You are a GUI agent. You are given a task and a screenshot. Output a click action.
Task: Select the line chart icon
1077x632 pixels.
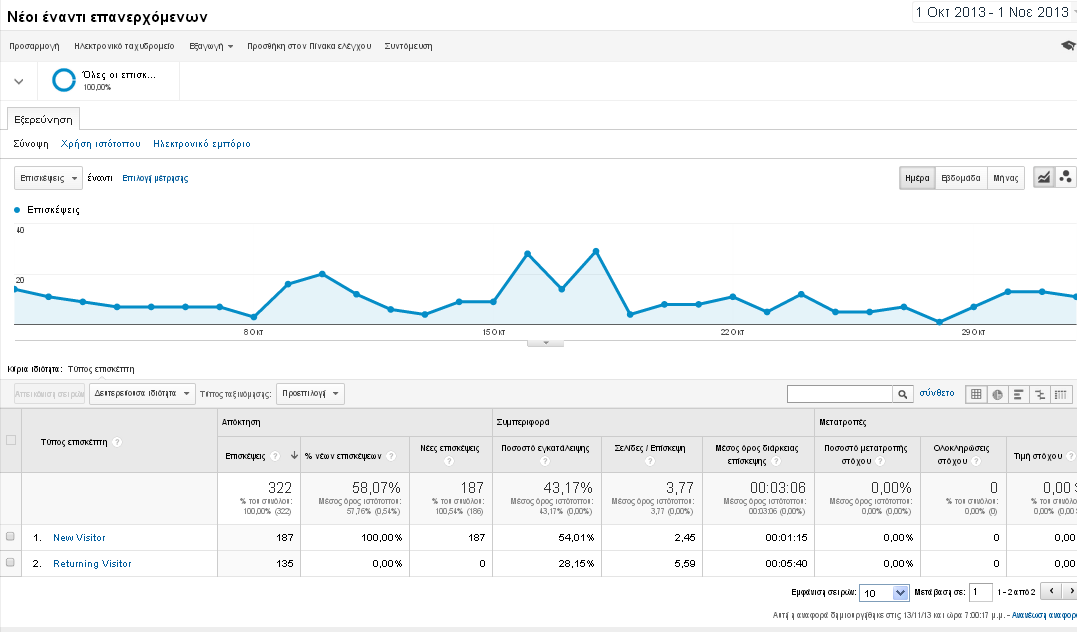(x=1044, y=177)
